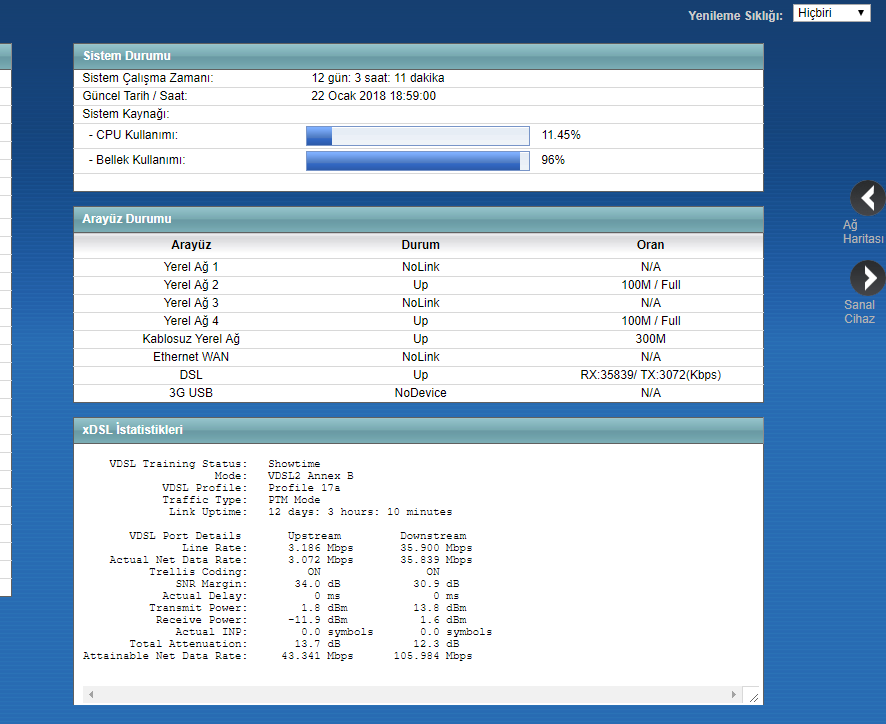
Task: Click the -11.9 dBm receive power value
Action: (318, 620)
